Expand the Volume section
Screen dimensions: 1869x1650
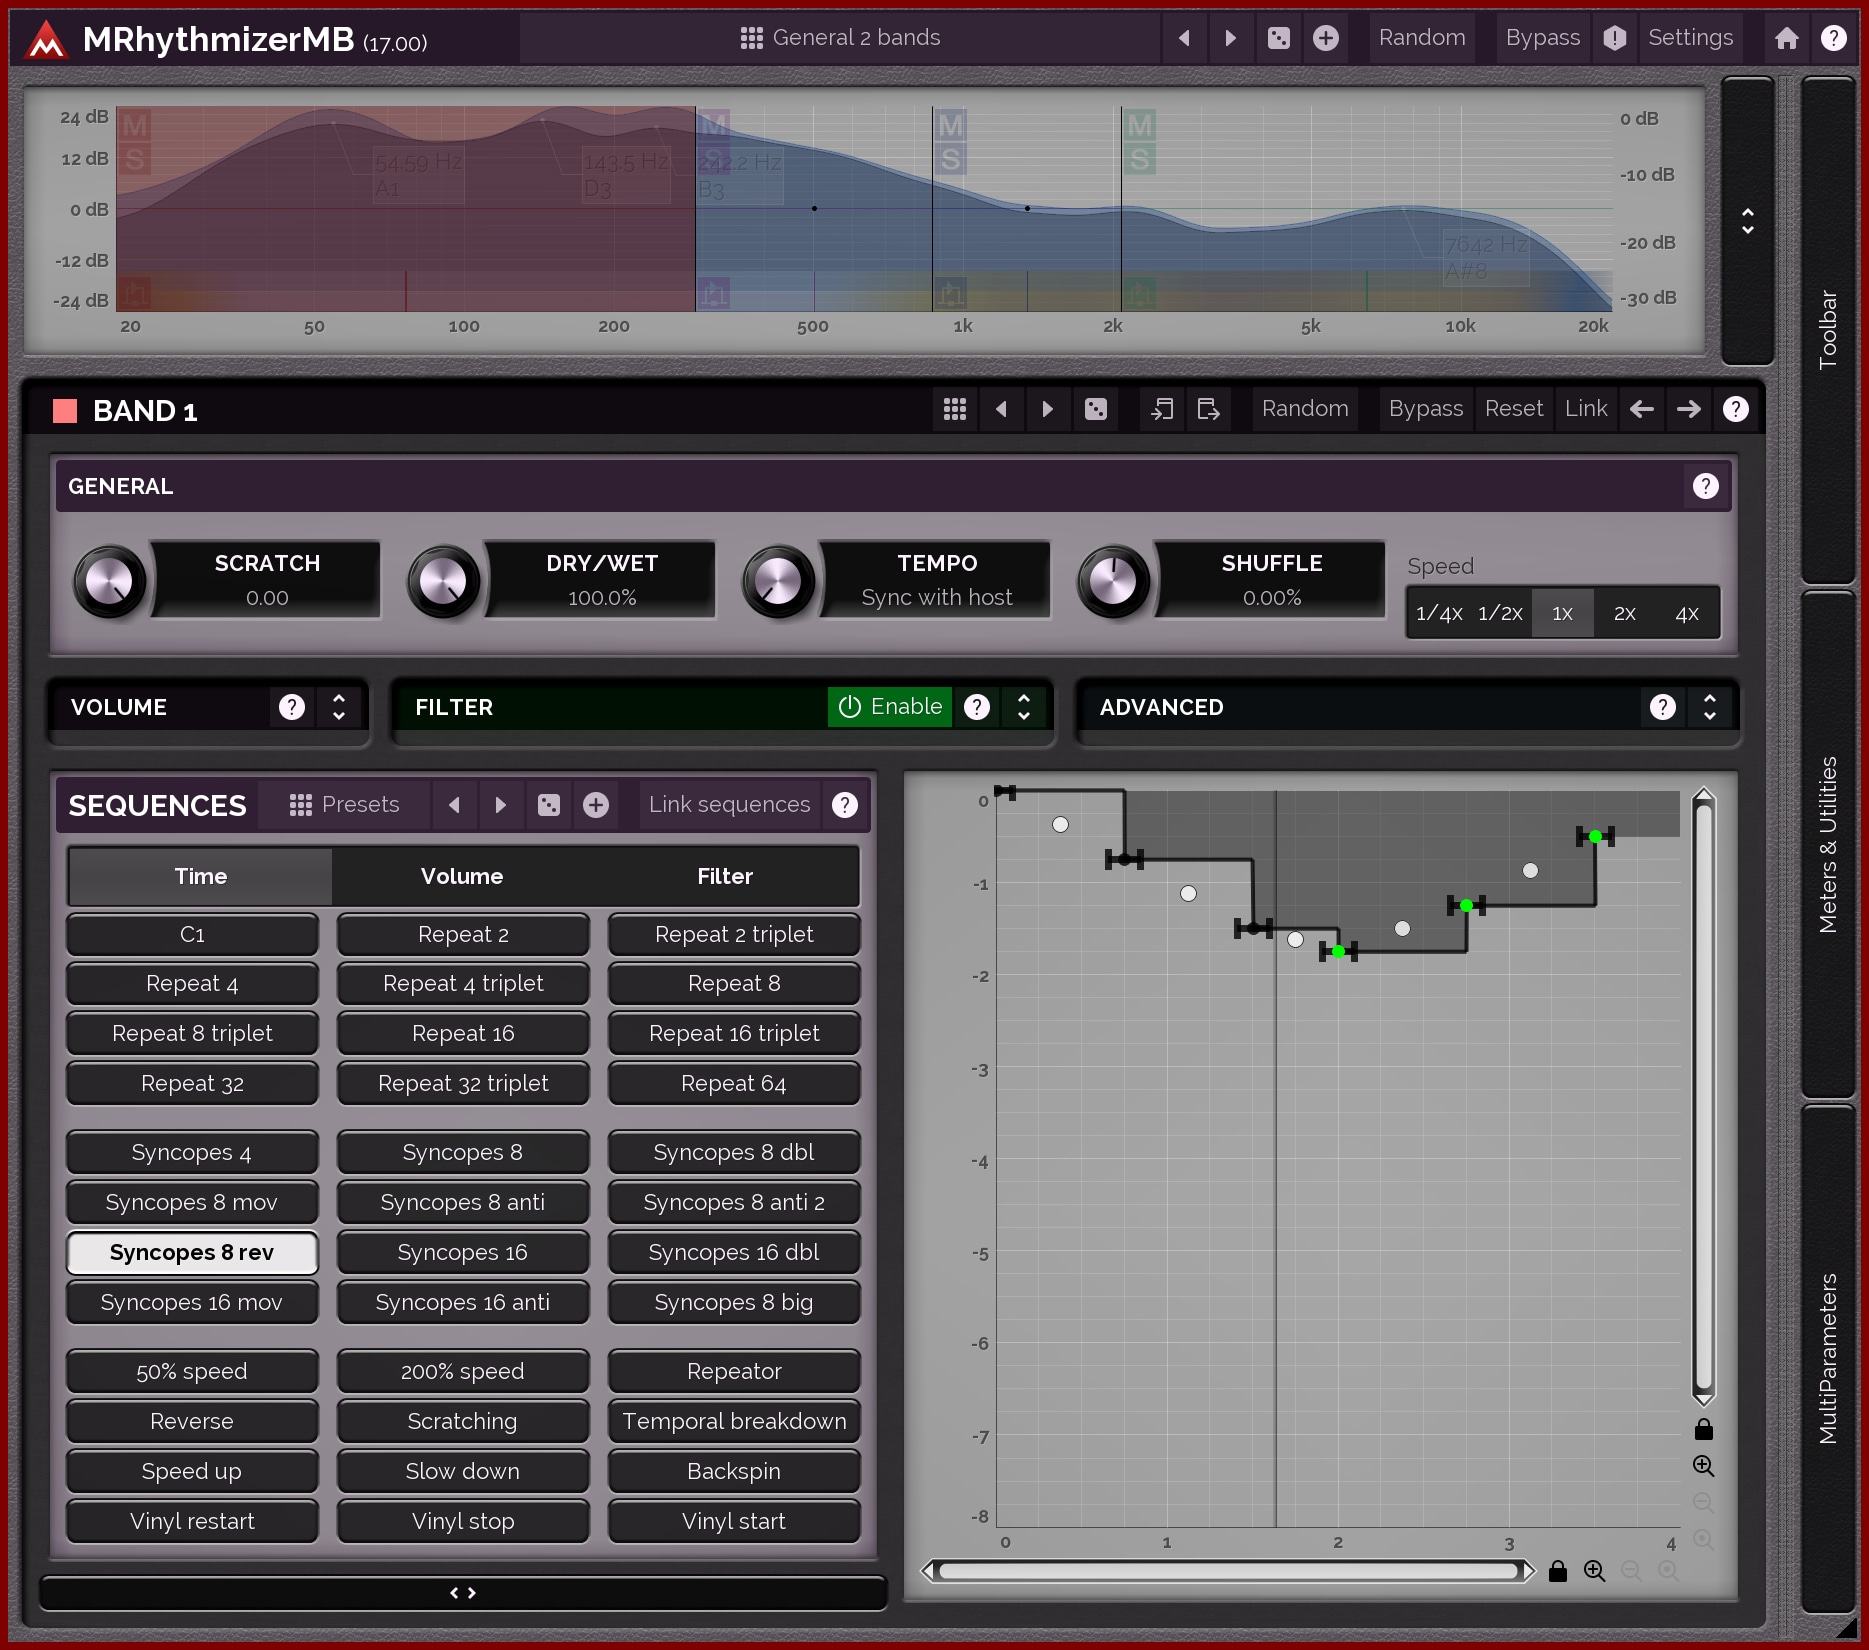[339, 707]
